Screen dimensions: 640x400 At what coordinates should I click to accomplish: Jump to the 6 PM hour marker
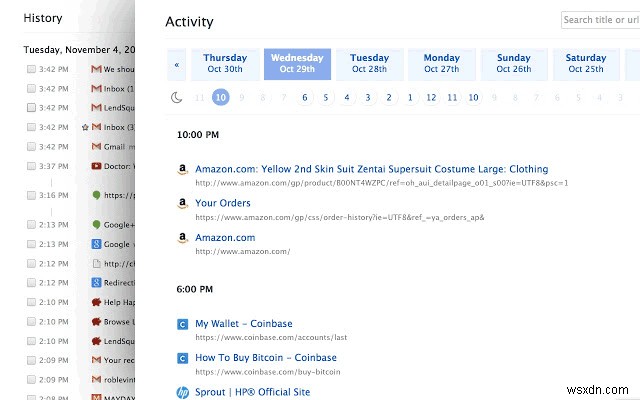coord(304,97)
